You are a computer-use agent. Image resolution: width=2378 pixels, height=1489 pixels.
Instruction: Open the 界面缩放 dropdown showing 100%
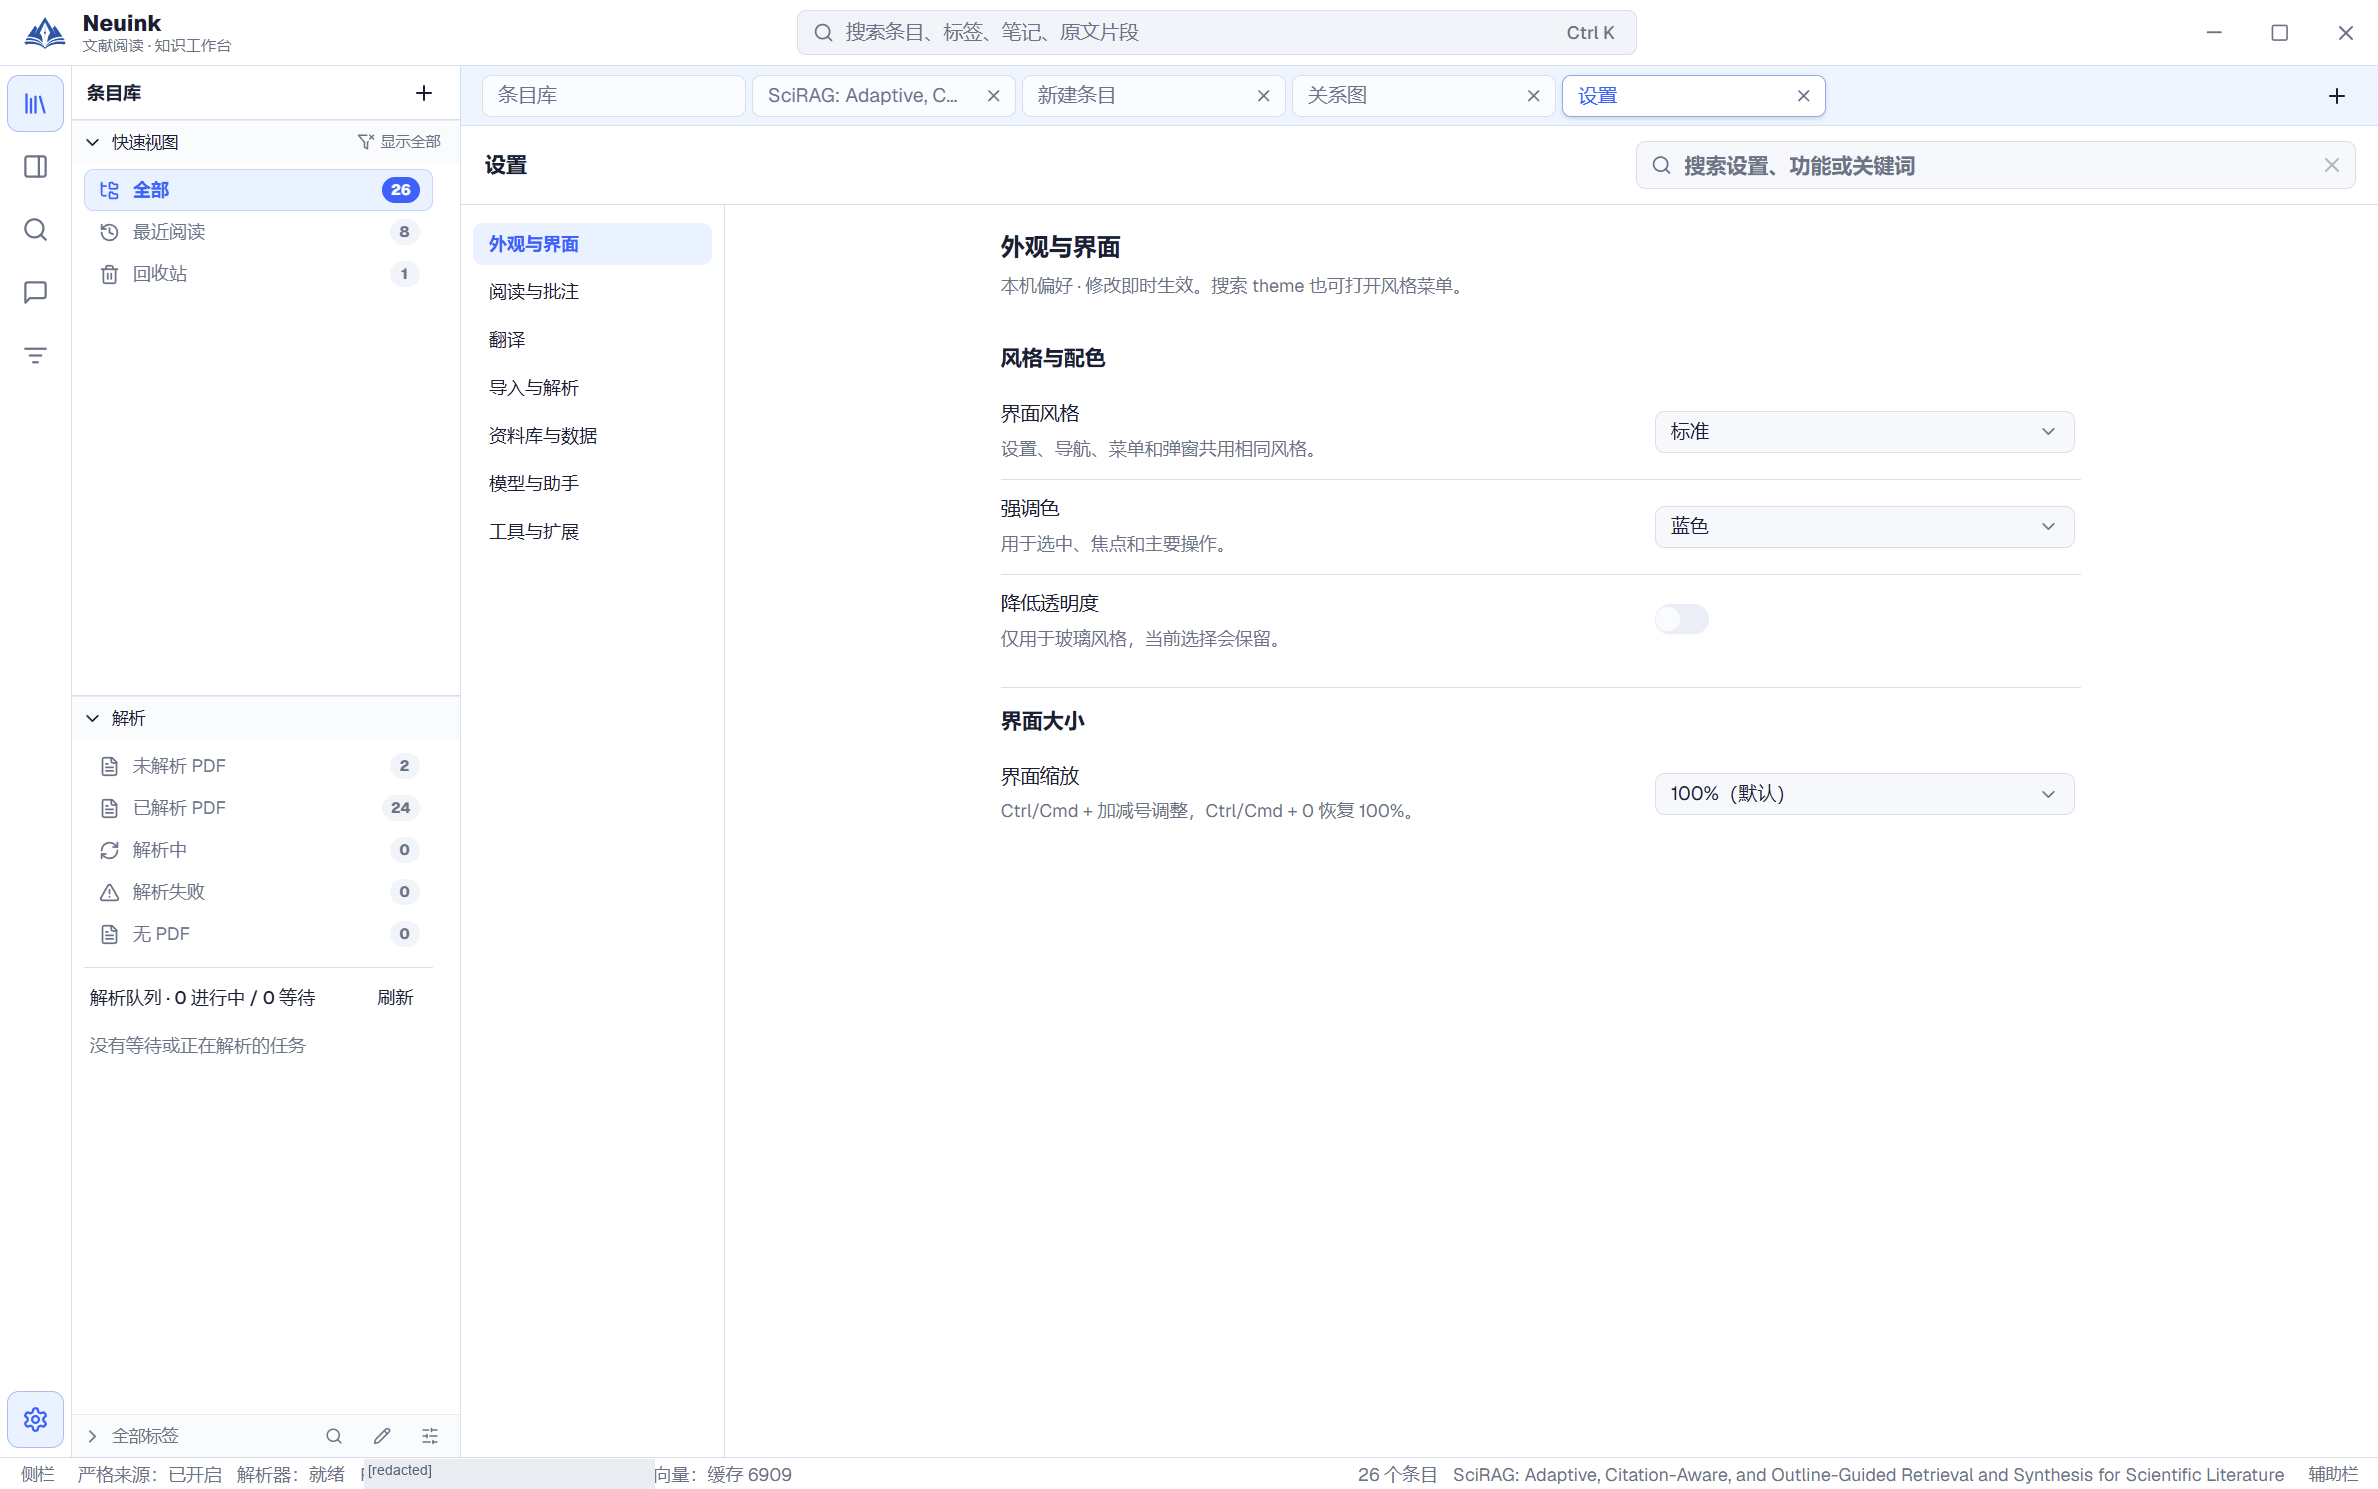pyautogui.click(x=1864, y=794)
